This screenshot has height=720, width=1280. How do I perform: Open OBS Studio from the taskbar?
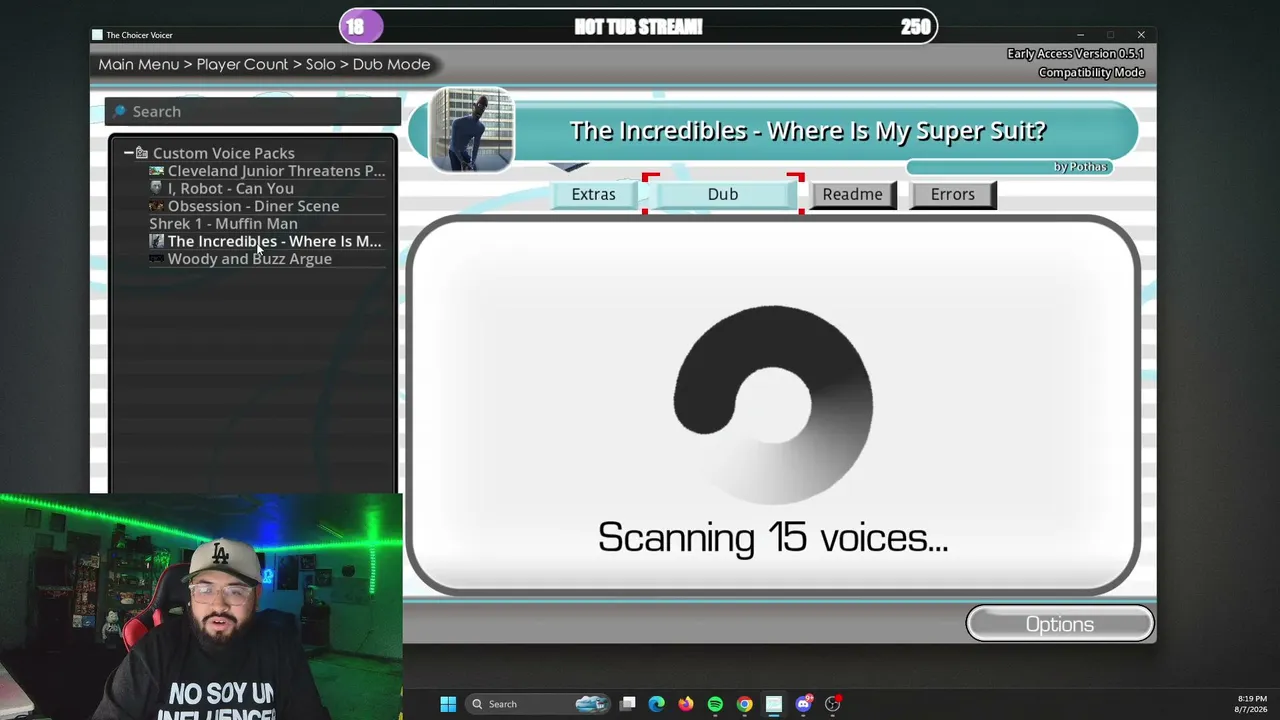pyautogui.click(x=832, y=704)
